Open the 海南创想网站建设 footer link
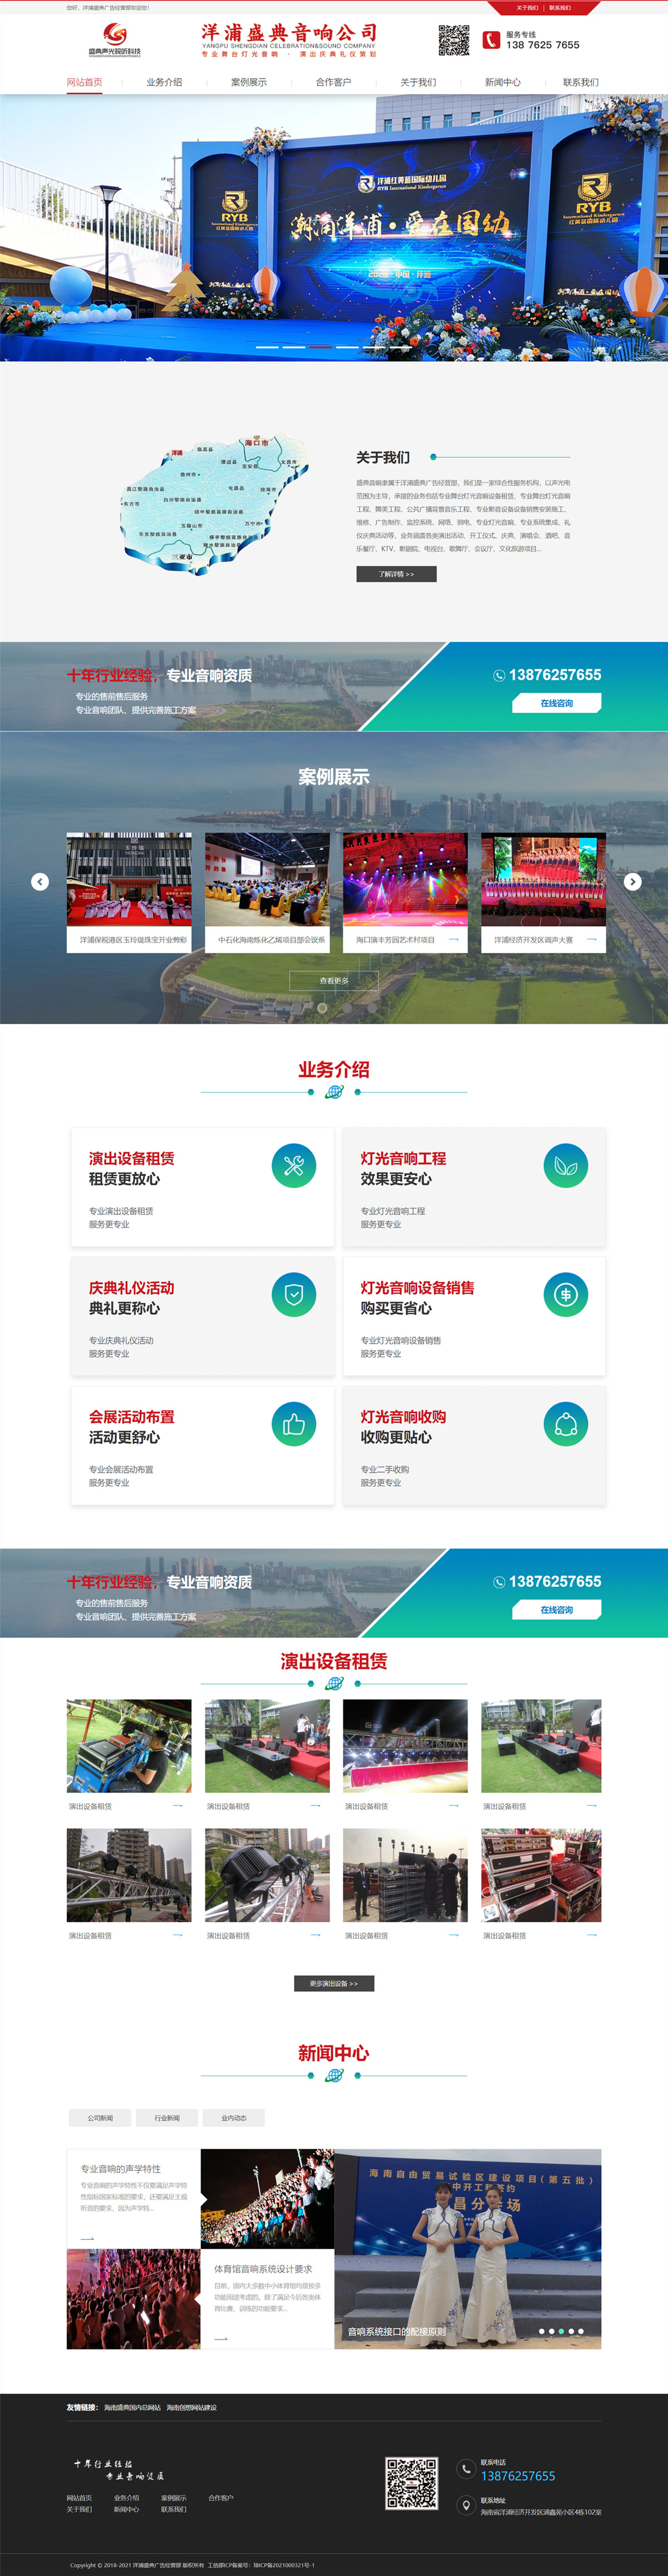The width and height of the screenshot is (668, 2576). tap(191, 2407)
